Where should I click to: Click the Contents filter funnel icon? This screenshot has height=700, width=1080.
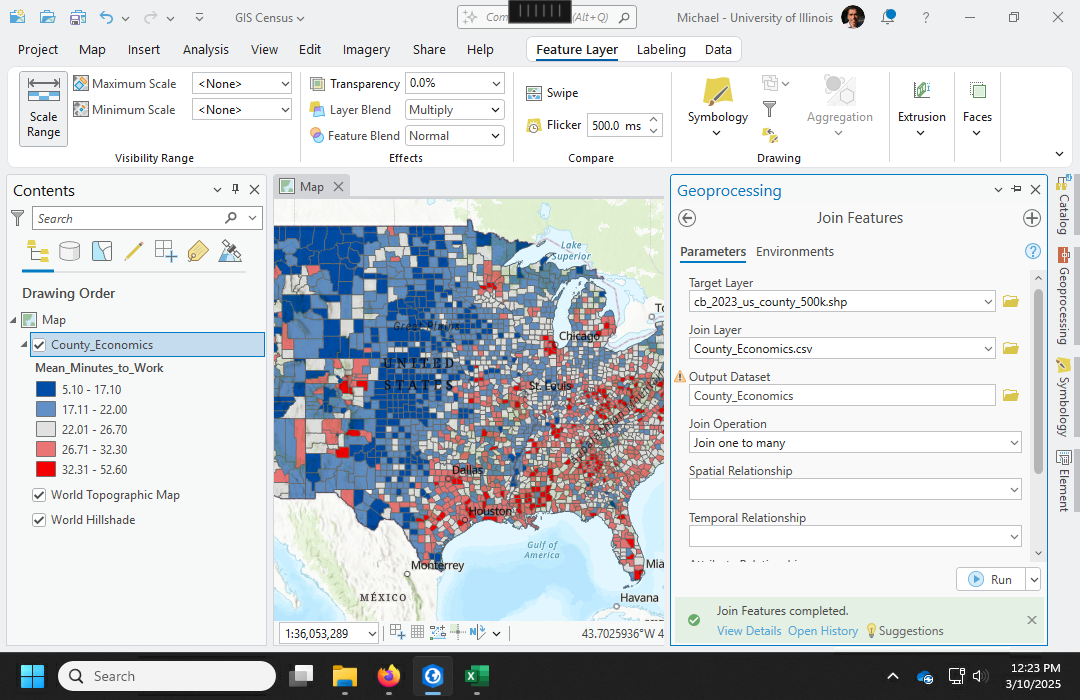pos(18,218)
